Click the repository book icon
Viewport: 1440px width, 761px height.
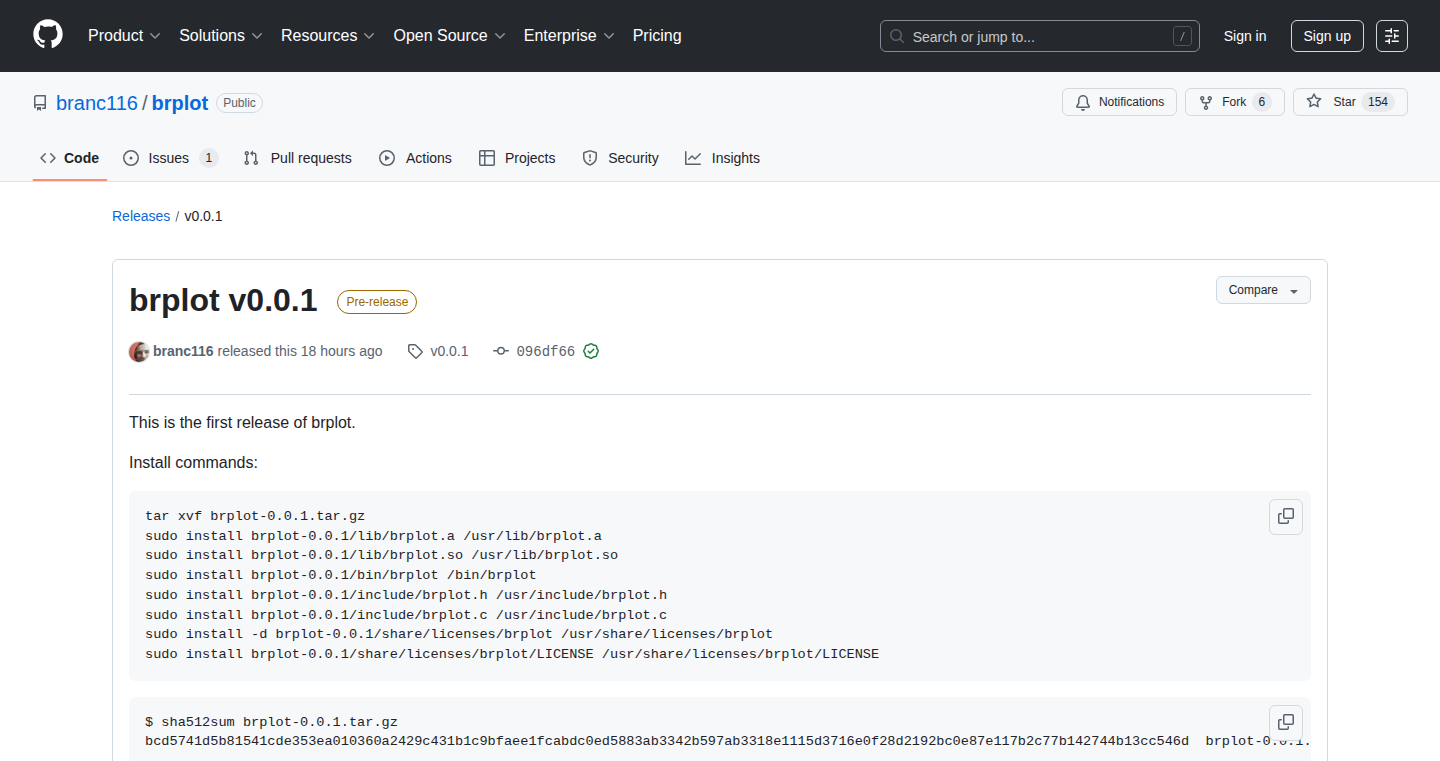pyautogui.click(x=40, y=103)
